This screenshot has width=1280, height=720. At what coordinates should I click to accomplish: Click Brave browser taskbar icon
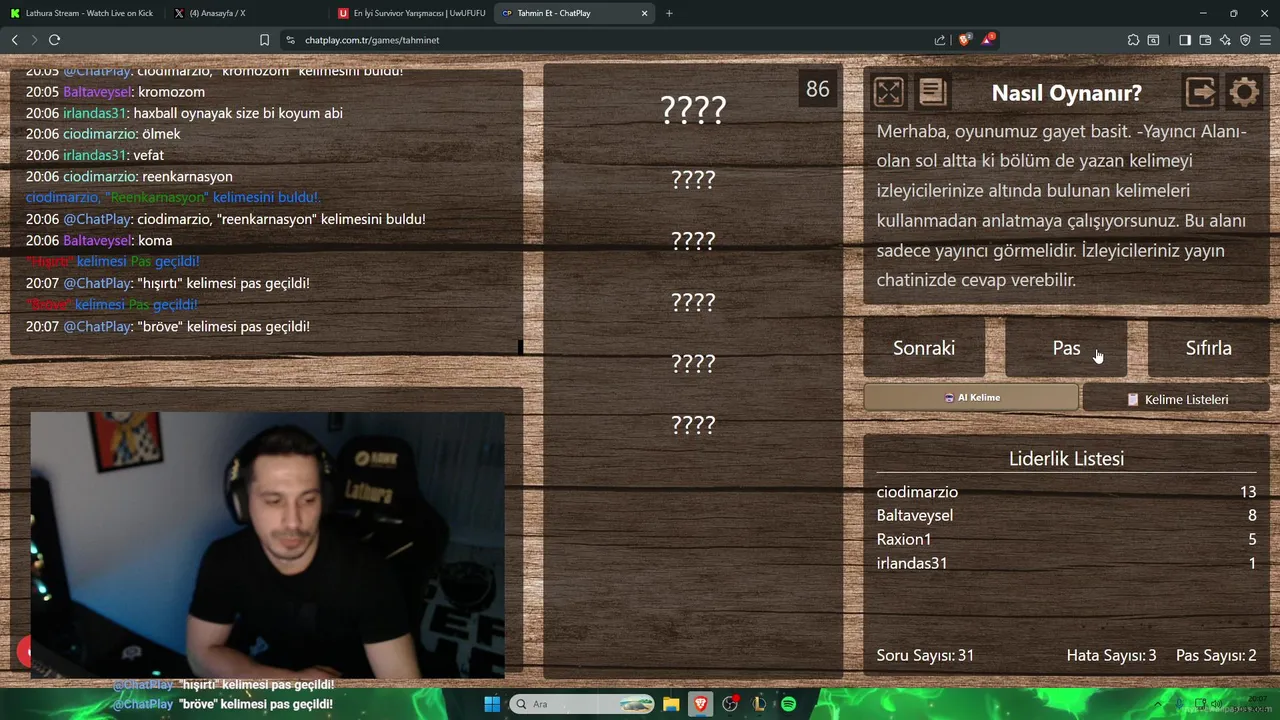click(700, 704)
